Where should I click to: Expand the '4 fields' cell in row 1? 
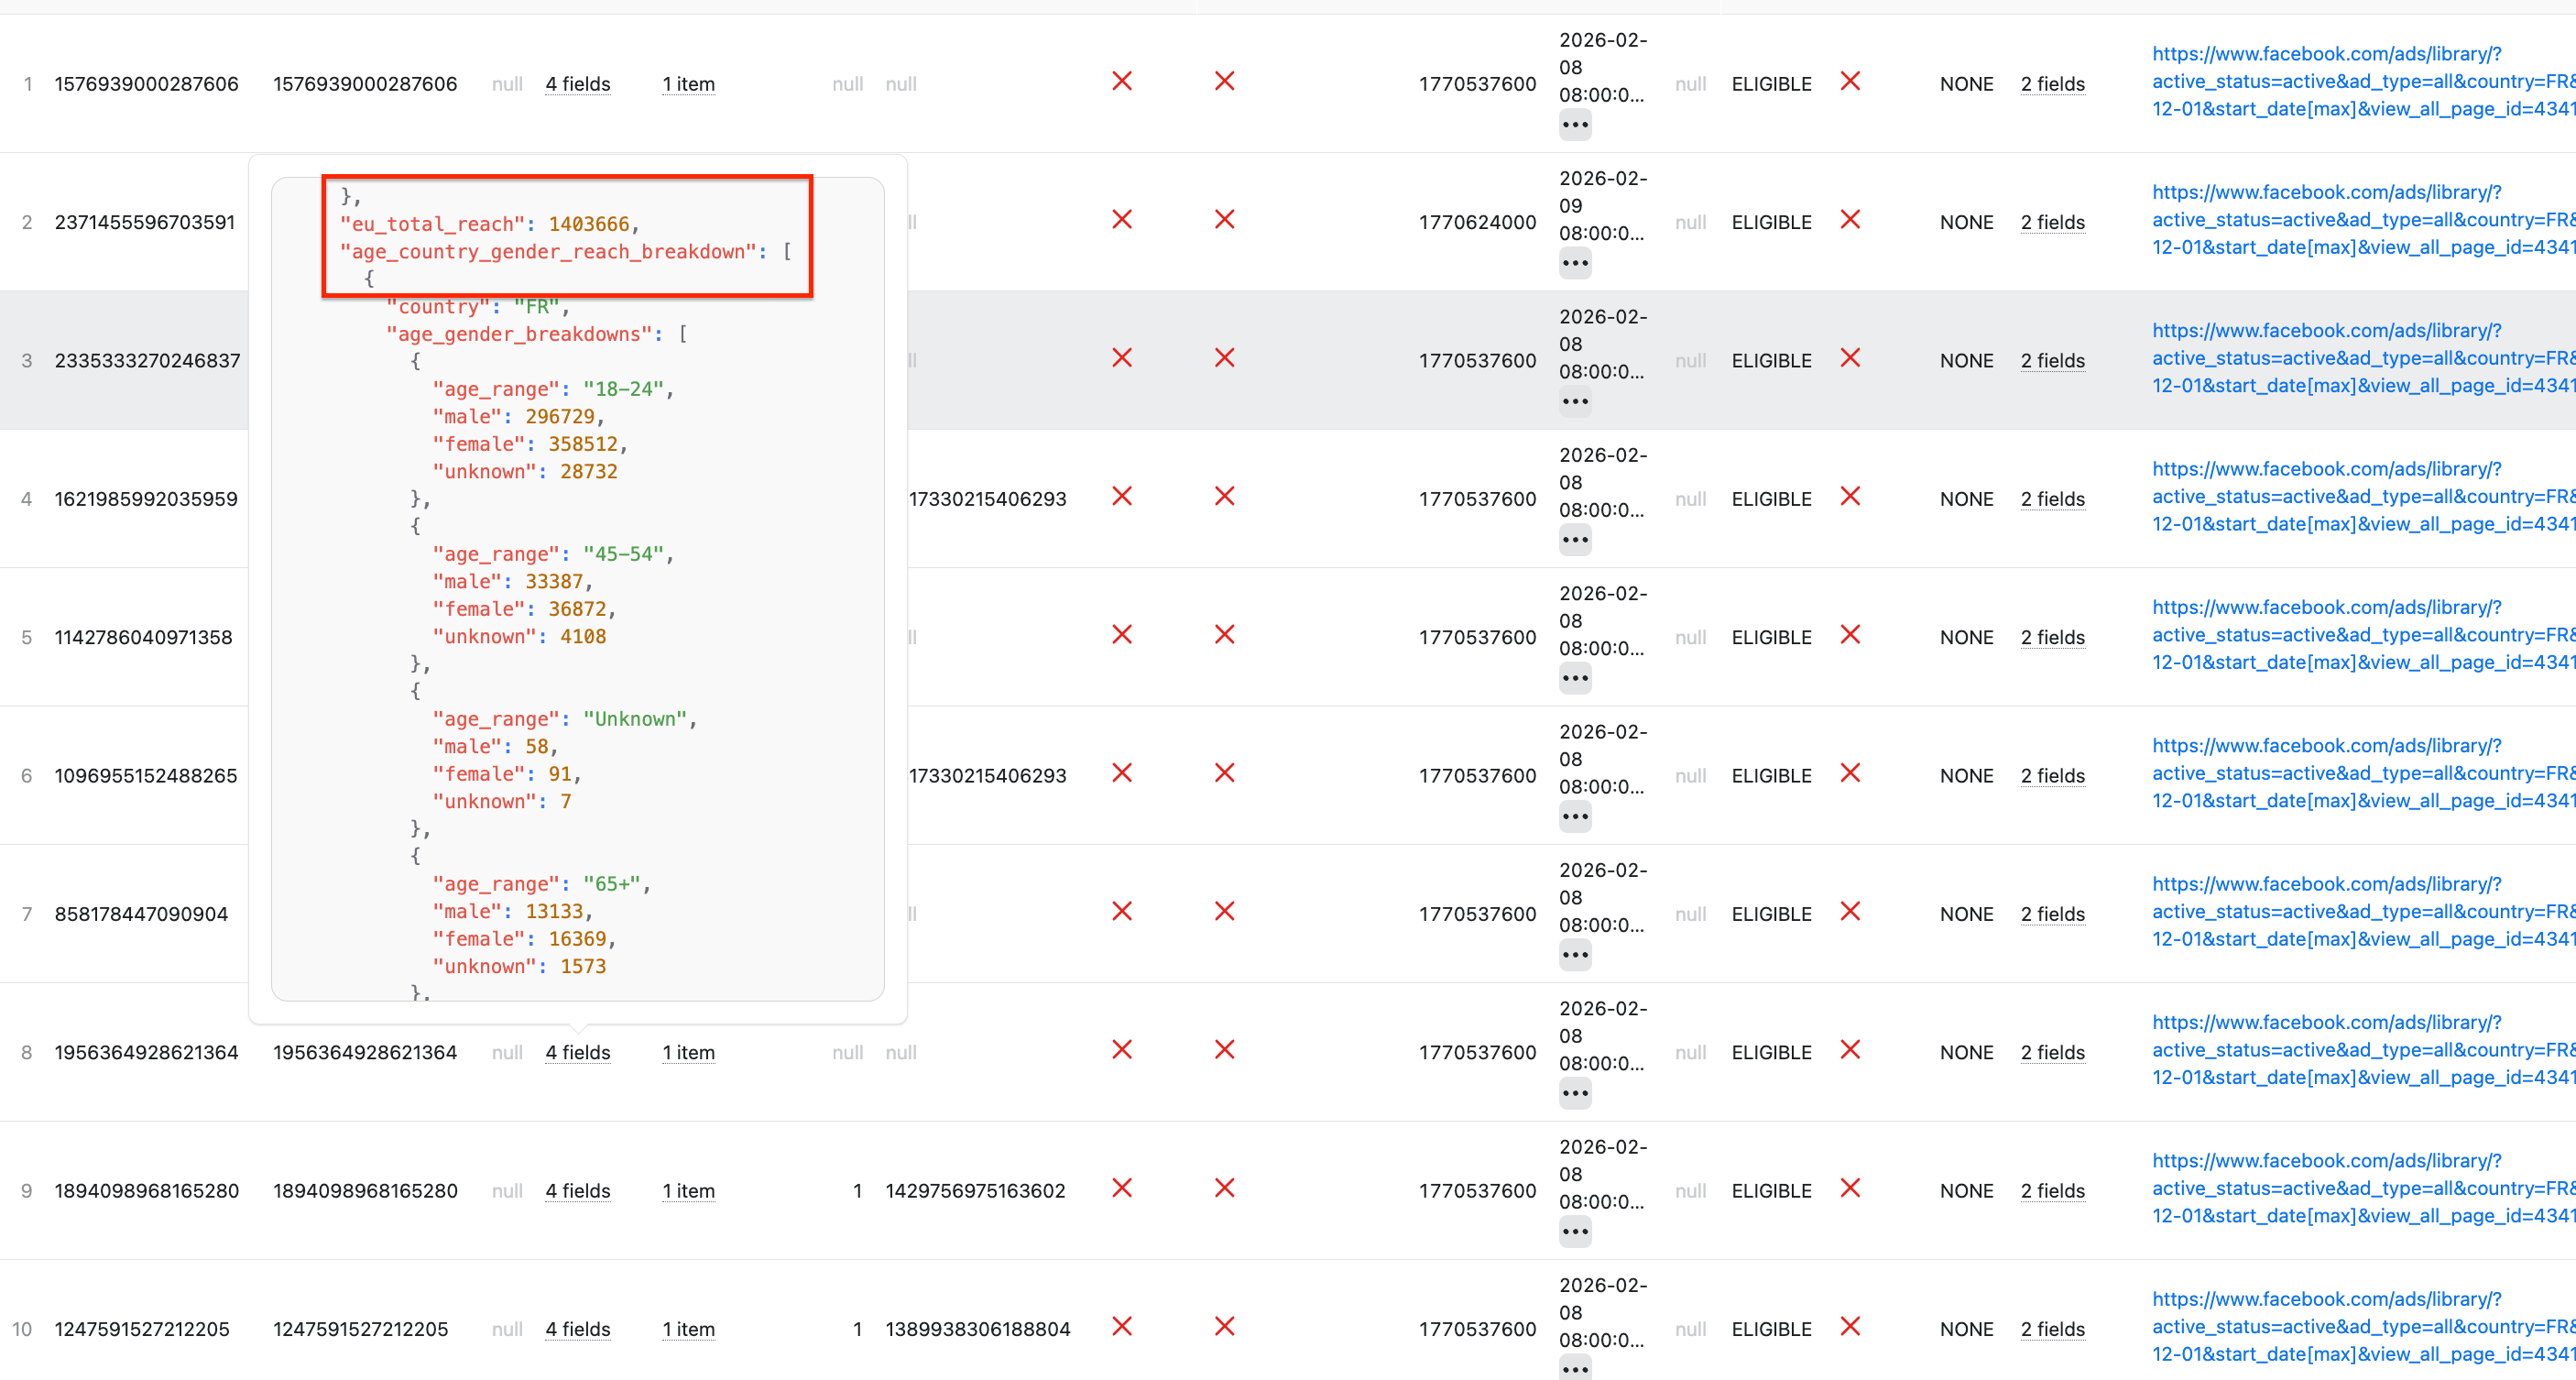[578, 84]
